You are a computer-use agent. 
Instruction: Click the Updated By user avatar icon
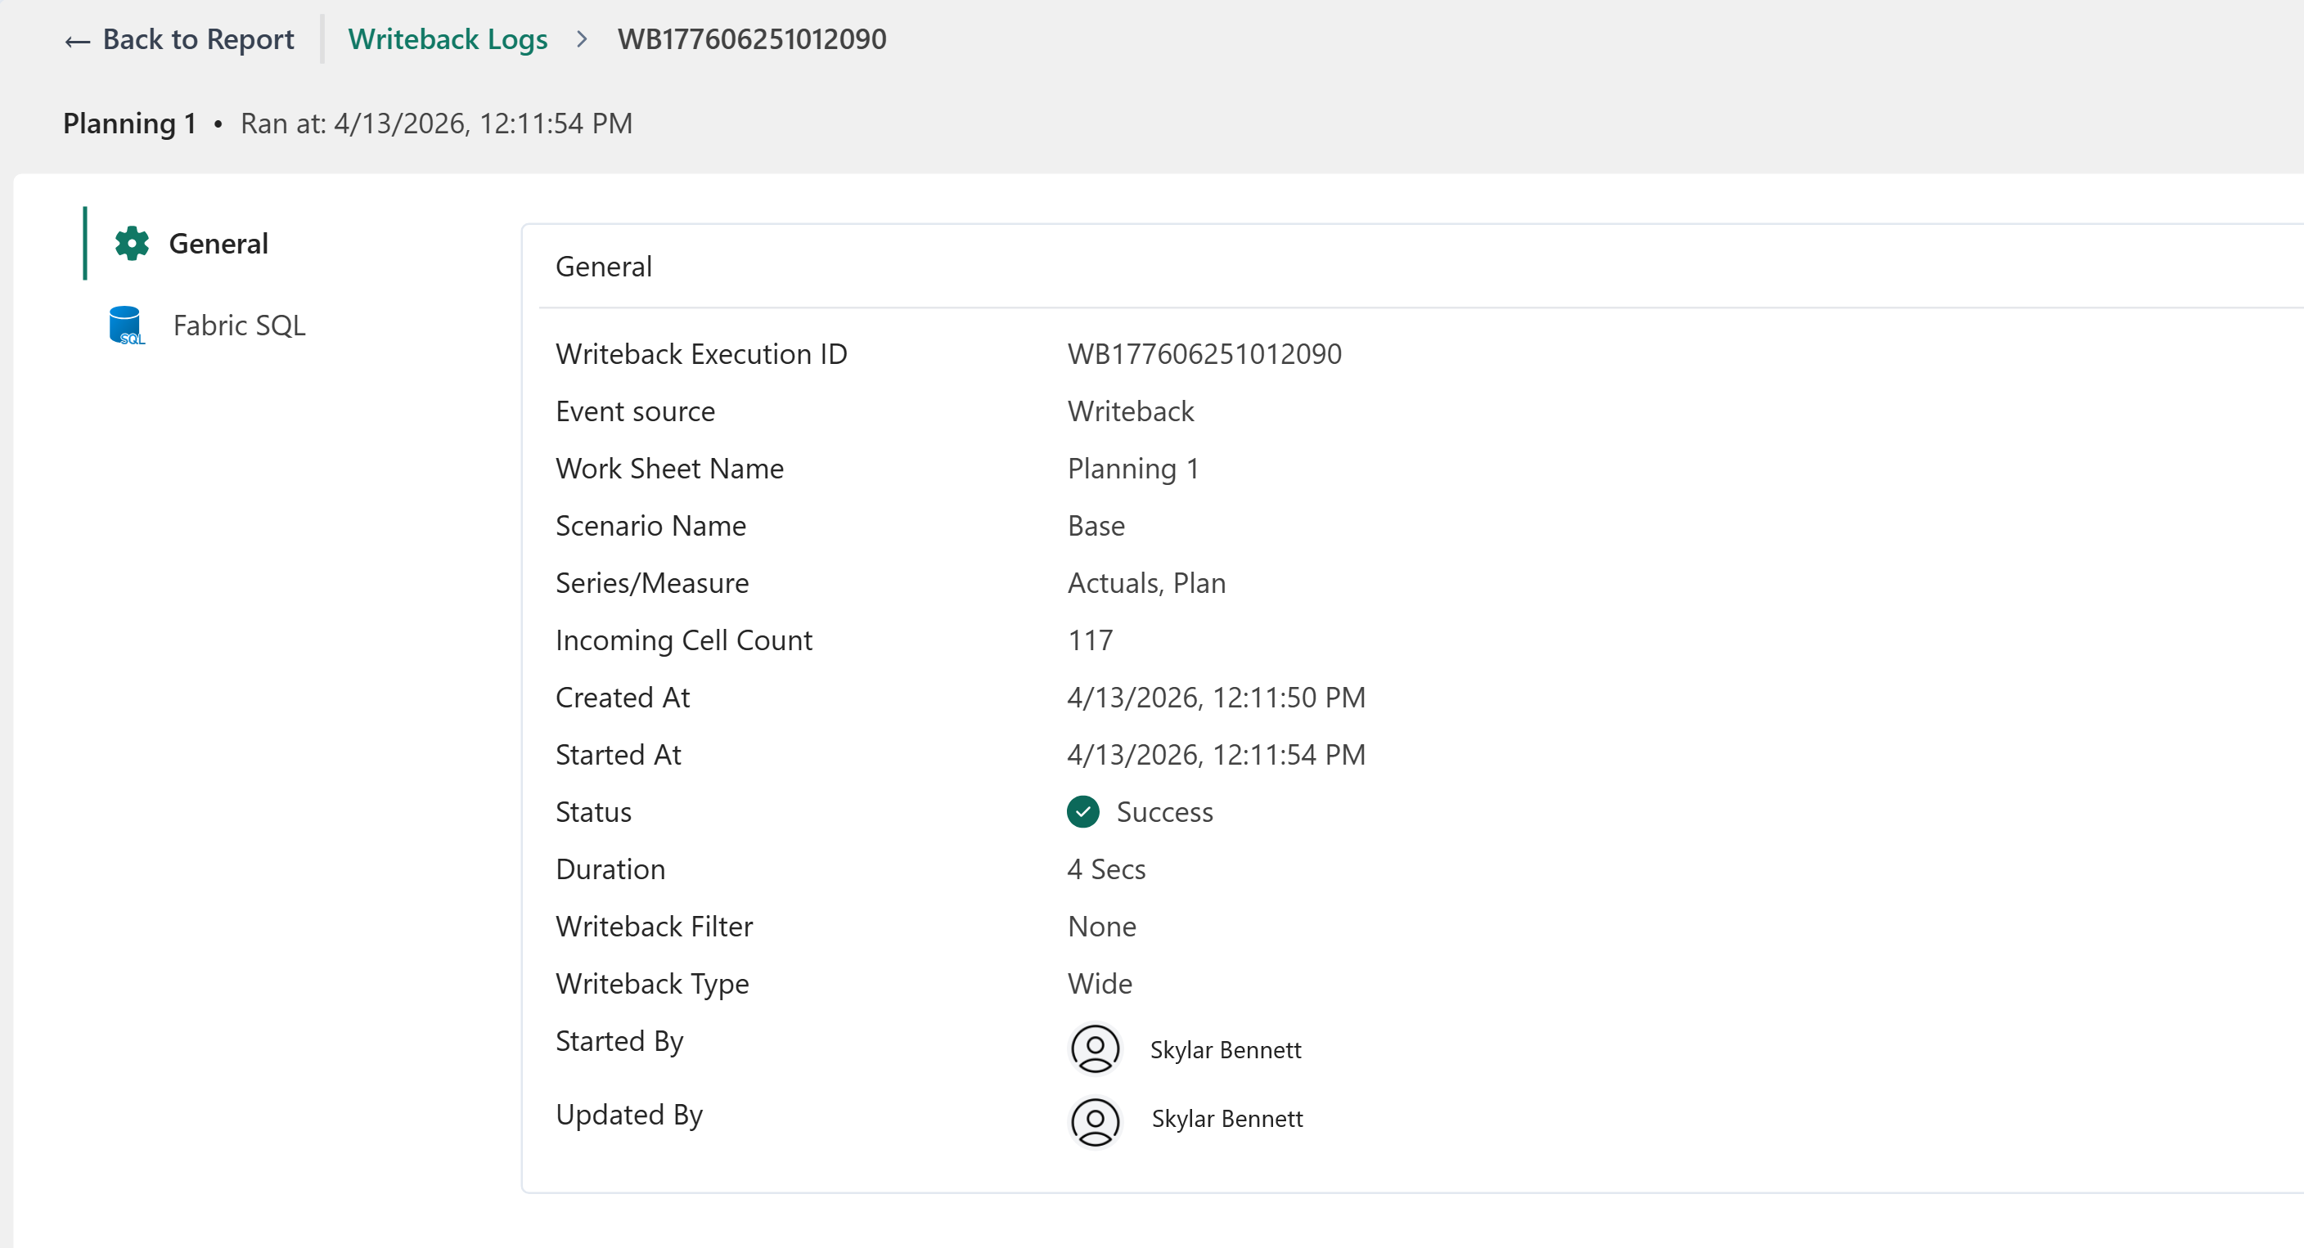coord(1095,1121)
